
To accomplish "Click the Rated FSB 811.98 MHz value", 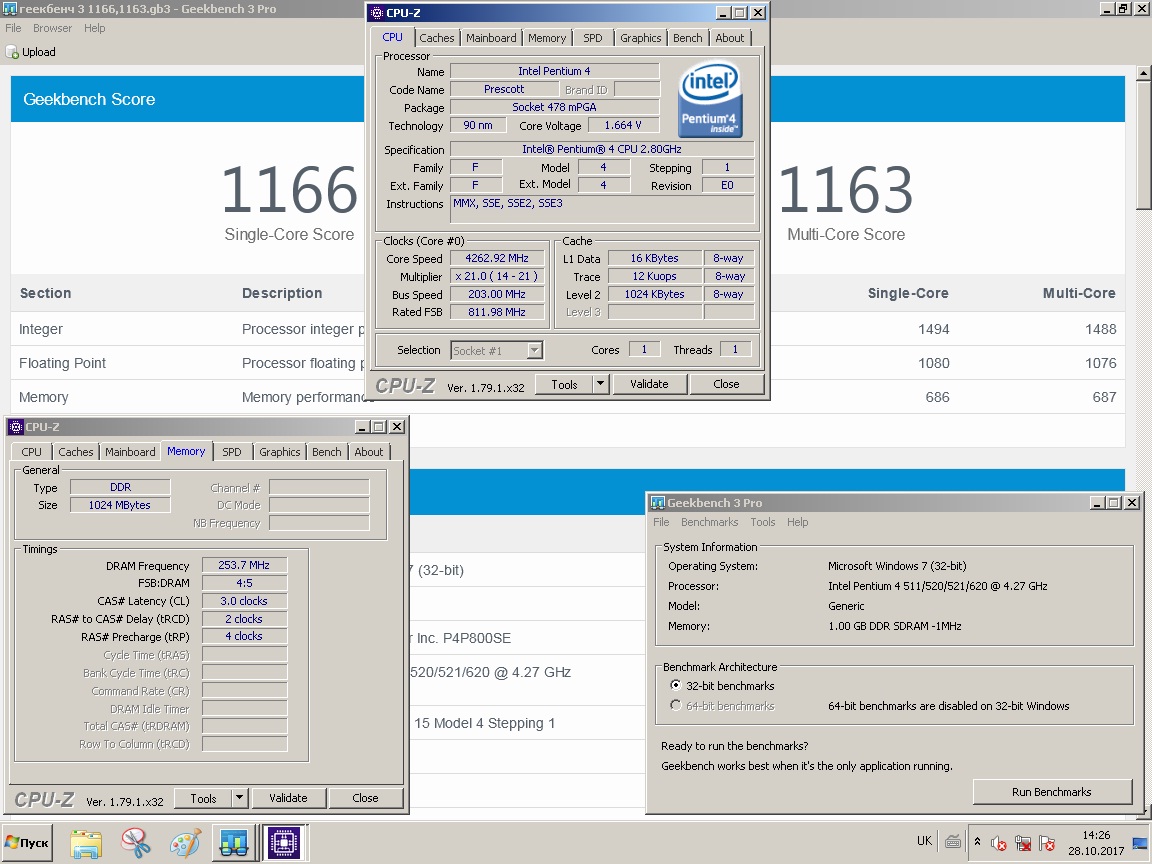I will (x=497, y=312).
